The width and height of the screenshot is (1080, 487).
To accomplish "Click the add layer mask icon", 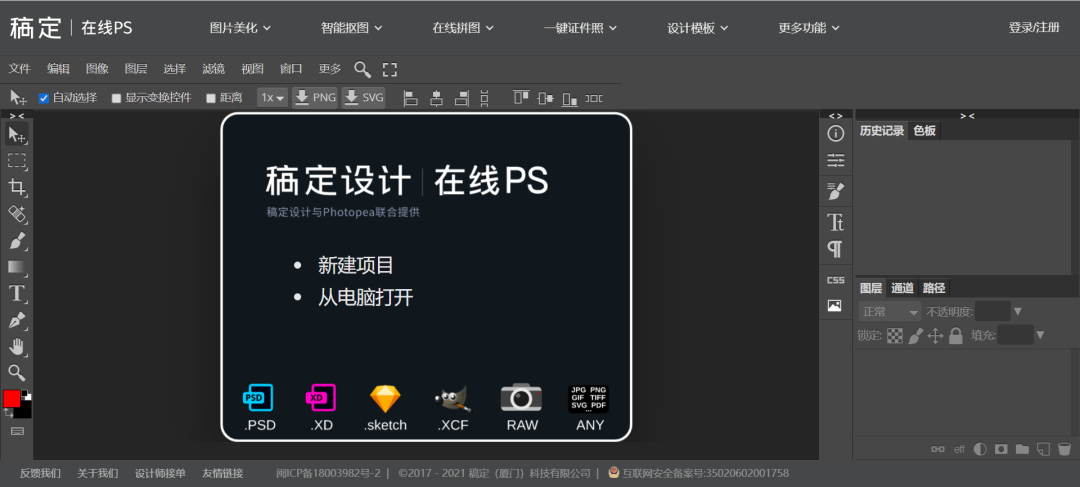I will (1001, 449).
